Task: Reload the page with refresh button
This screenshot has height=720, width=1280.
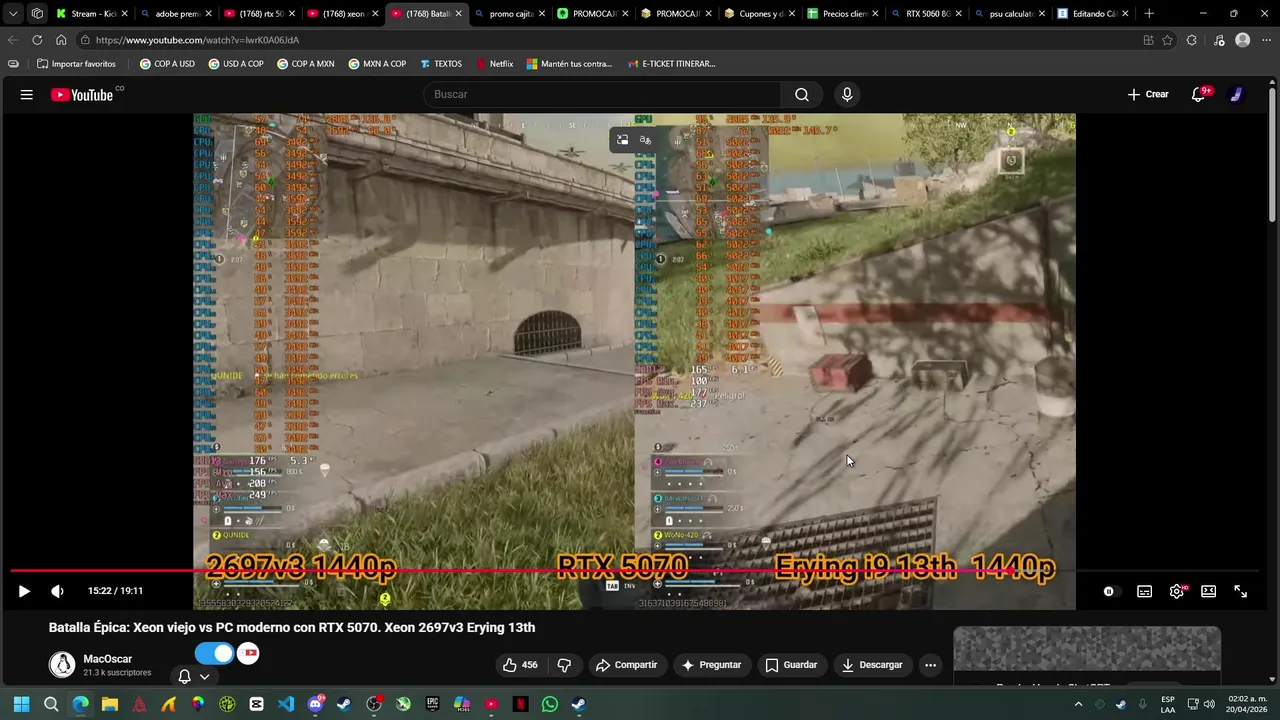Action: pos(37,40)
